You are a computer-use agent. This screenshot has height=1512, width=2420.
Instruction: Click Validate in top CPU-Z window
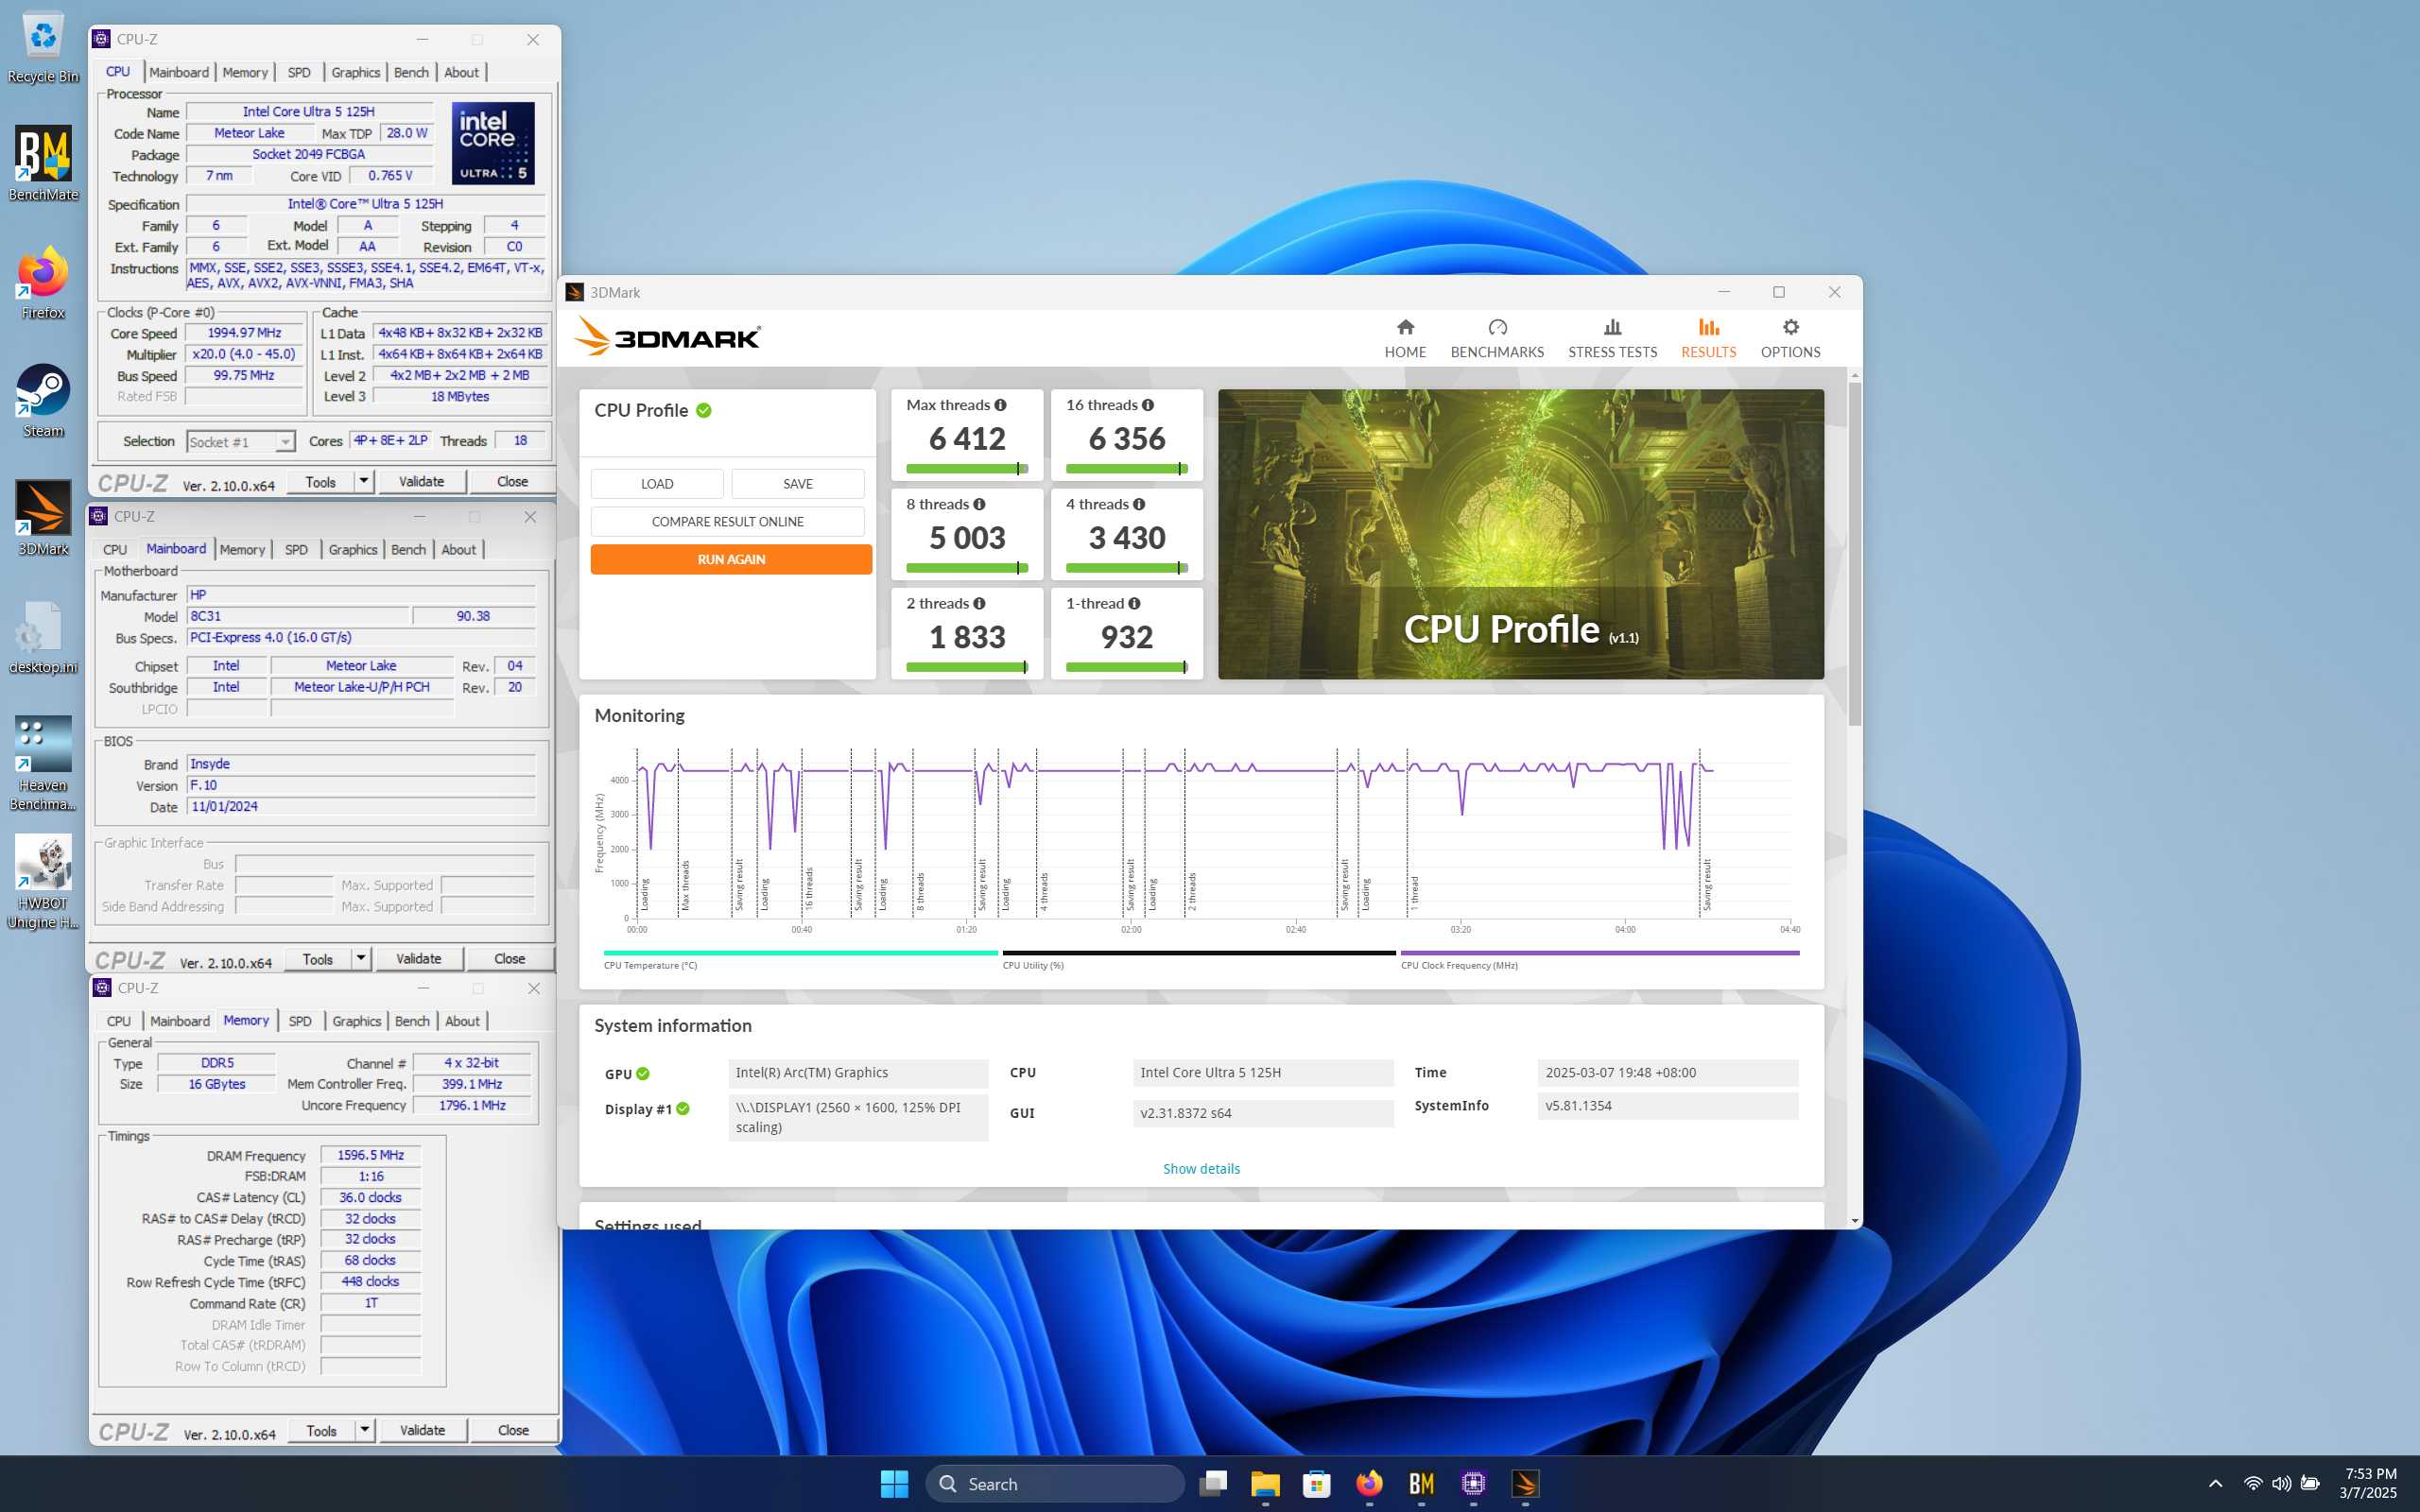[x=421, y=482]
